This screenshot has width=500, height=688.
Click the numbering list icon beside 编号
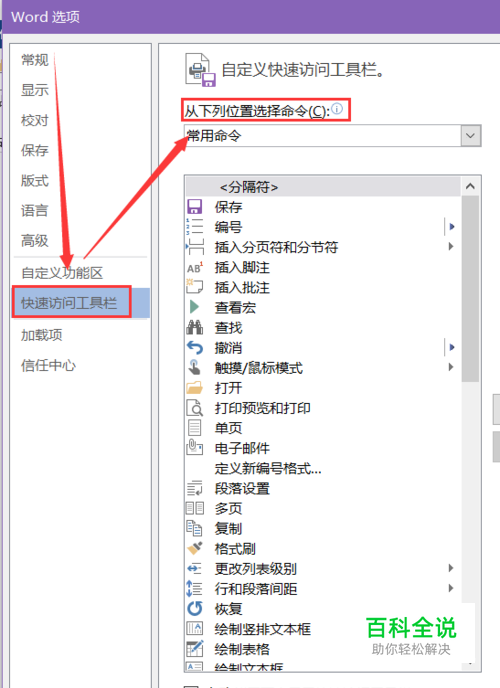(194, 227)
